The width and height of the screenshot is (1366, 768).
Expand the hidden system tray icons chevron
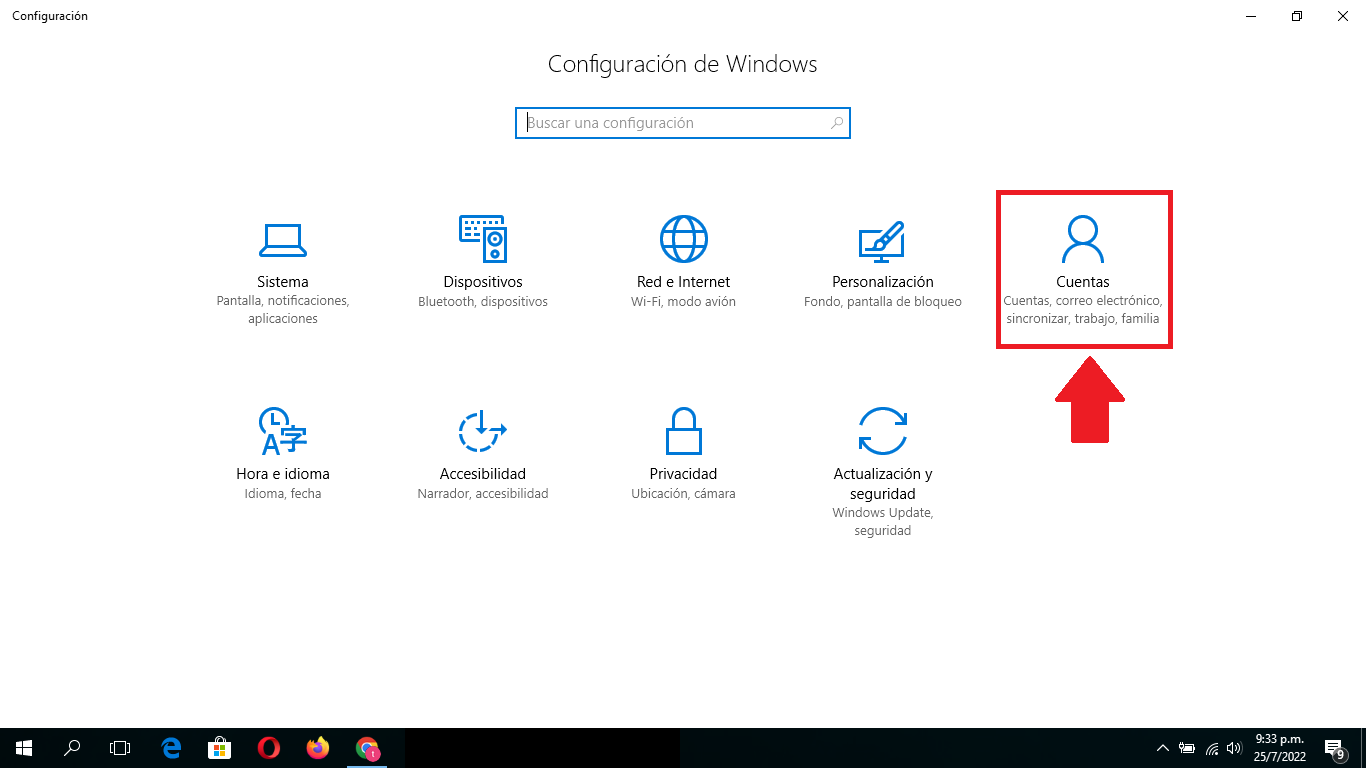(1163, 748)
